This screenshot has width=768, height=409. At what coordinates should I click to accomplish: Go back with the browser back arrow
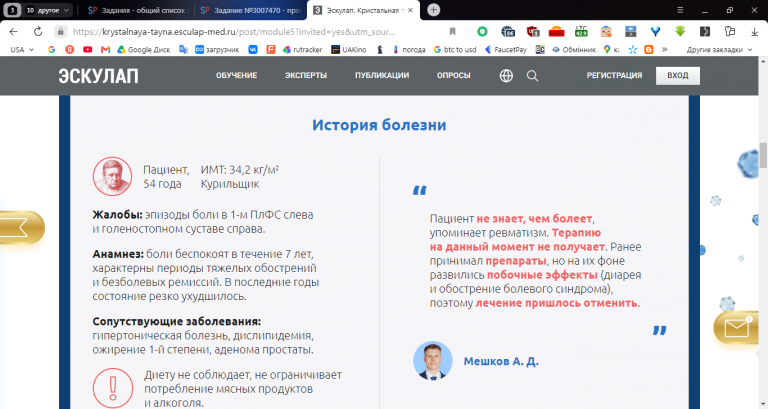pos(13,32)
